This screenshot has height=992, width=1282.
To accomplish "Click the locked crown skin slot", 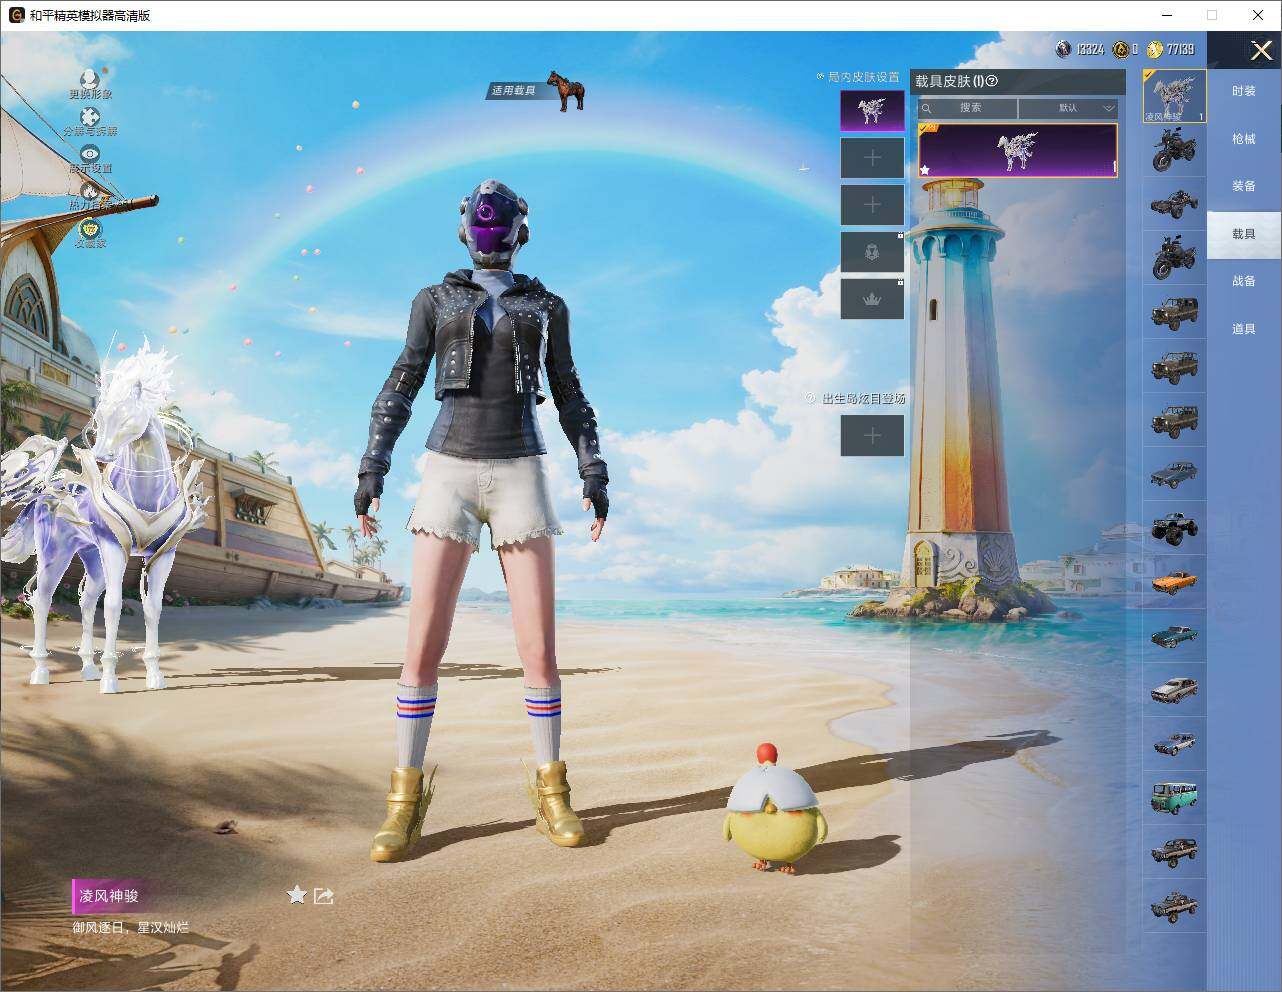I will click(872, 299).
